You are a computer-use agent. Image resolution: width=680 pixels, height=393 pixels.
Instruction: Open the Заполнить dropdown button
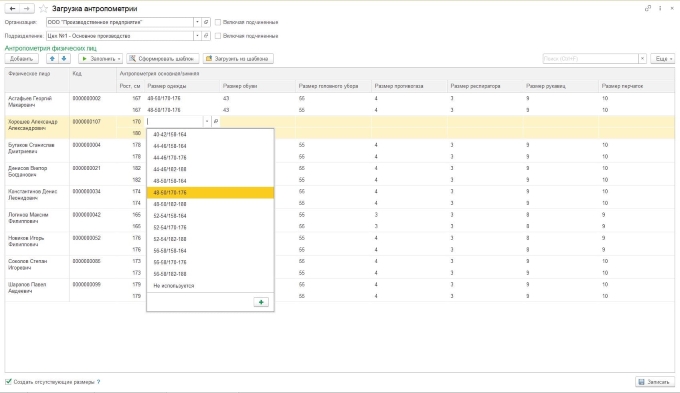[x=101, y=59]
